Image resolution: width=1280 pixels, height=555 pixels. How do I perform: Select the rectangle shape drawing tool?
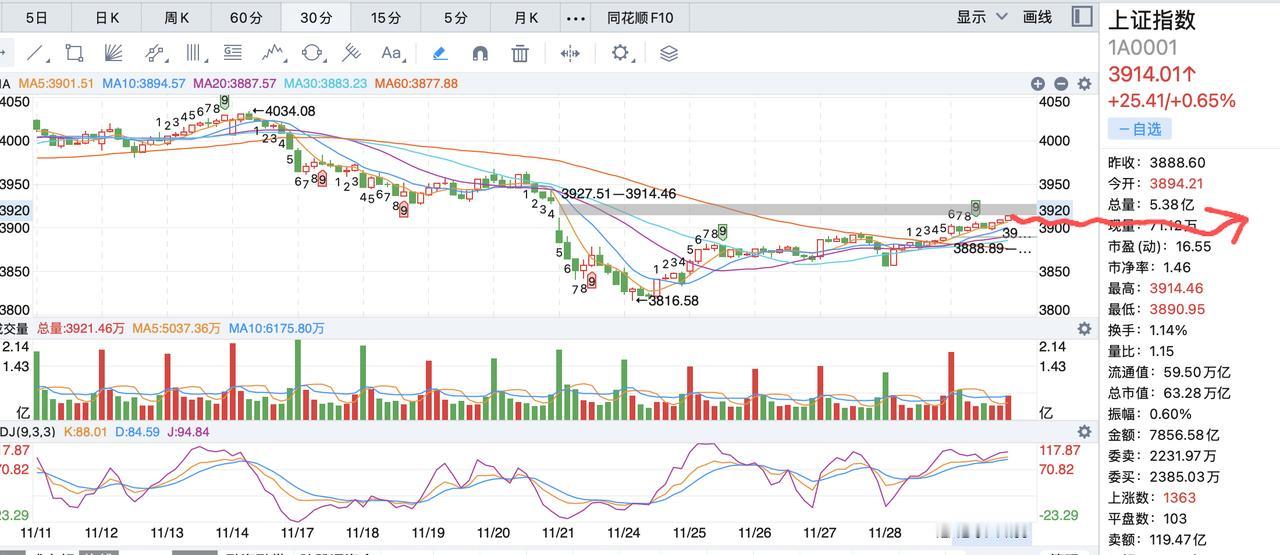(x=74, y=53)
